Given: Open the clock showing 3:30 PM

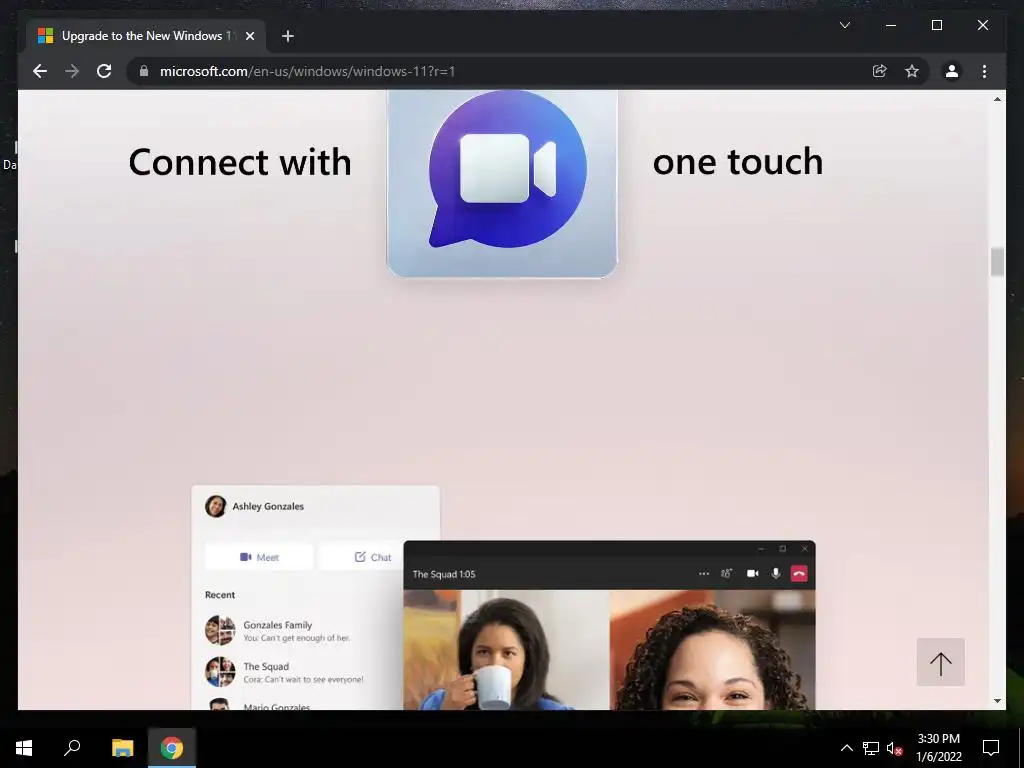Looking at the screenshot, I should click(x=938, y=748).
